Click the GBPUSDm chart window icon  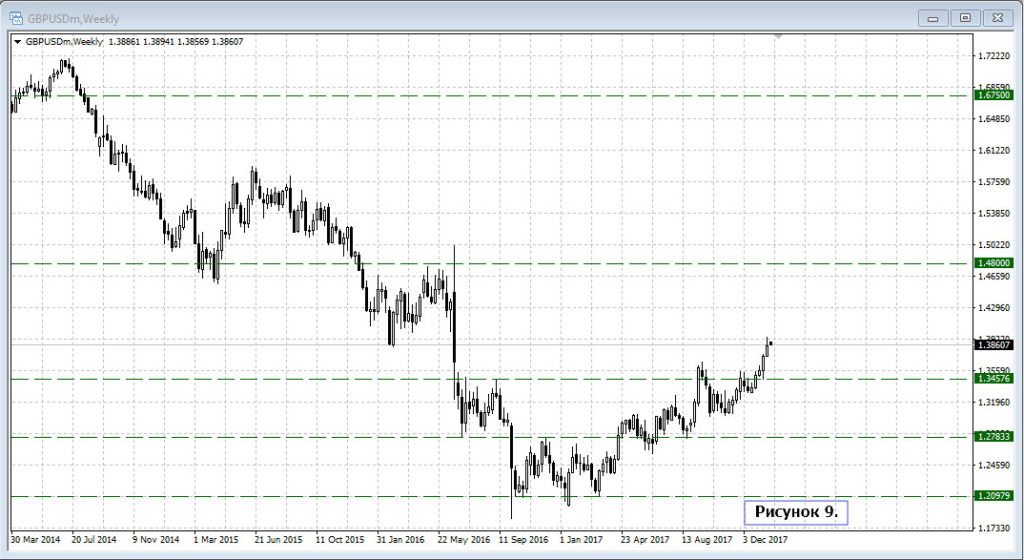(x=16, y=17)
